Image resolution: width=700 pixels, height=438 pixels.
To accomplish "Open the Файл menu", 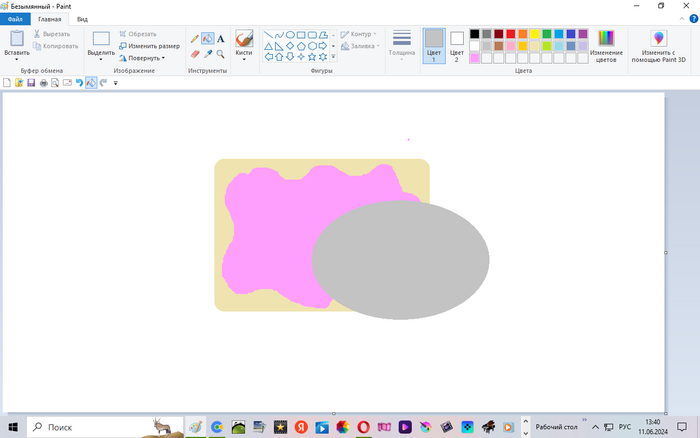I will (15, 19).
